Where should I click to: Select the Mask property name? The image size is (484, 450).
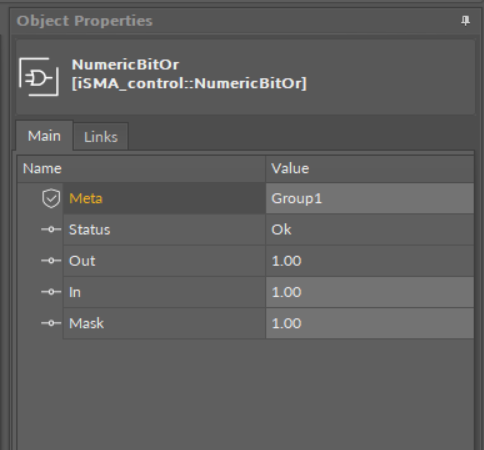coord(86,323)
